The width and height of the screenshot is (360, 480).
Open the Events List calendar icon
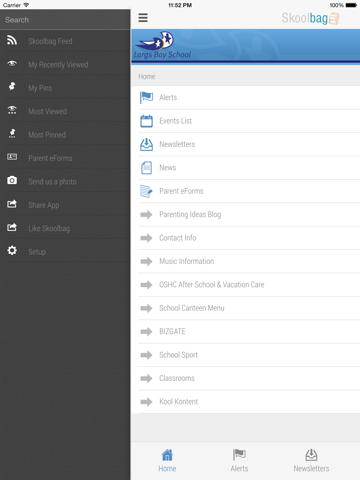click(146, 121)
